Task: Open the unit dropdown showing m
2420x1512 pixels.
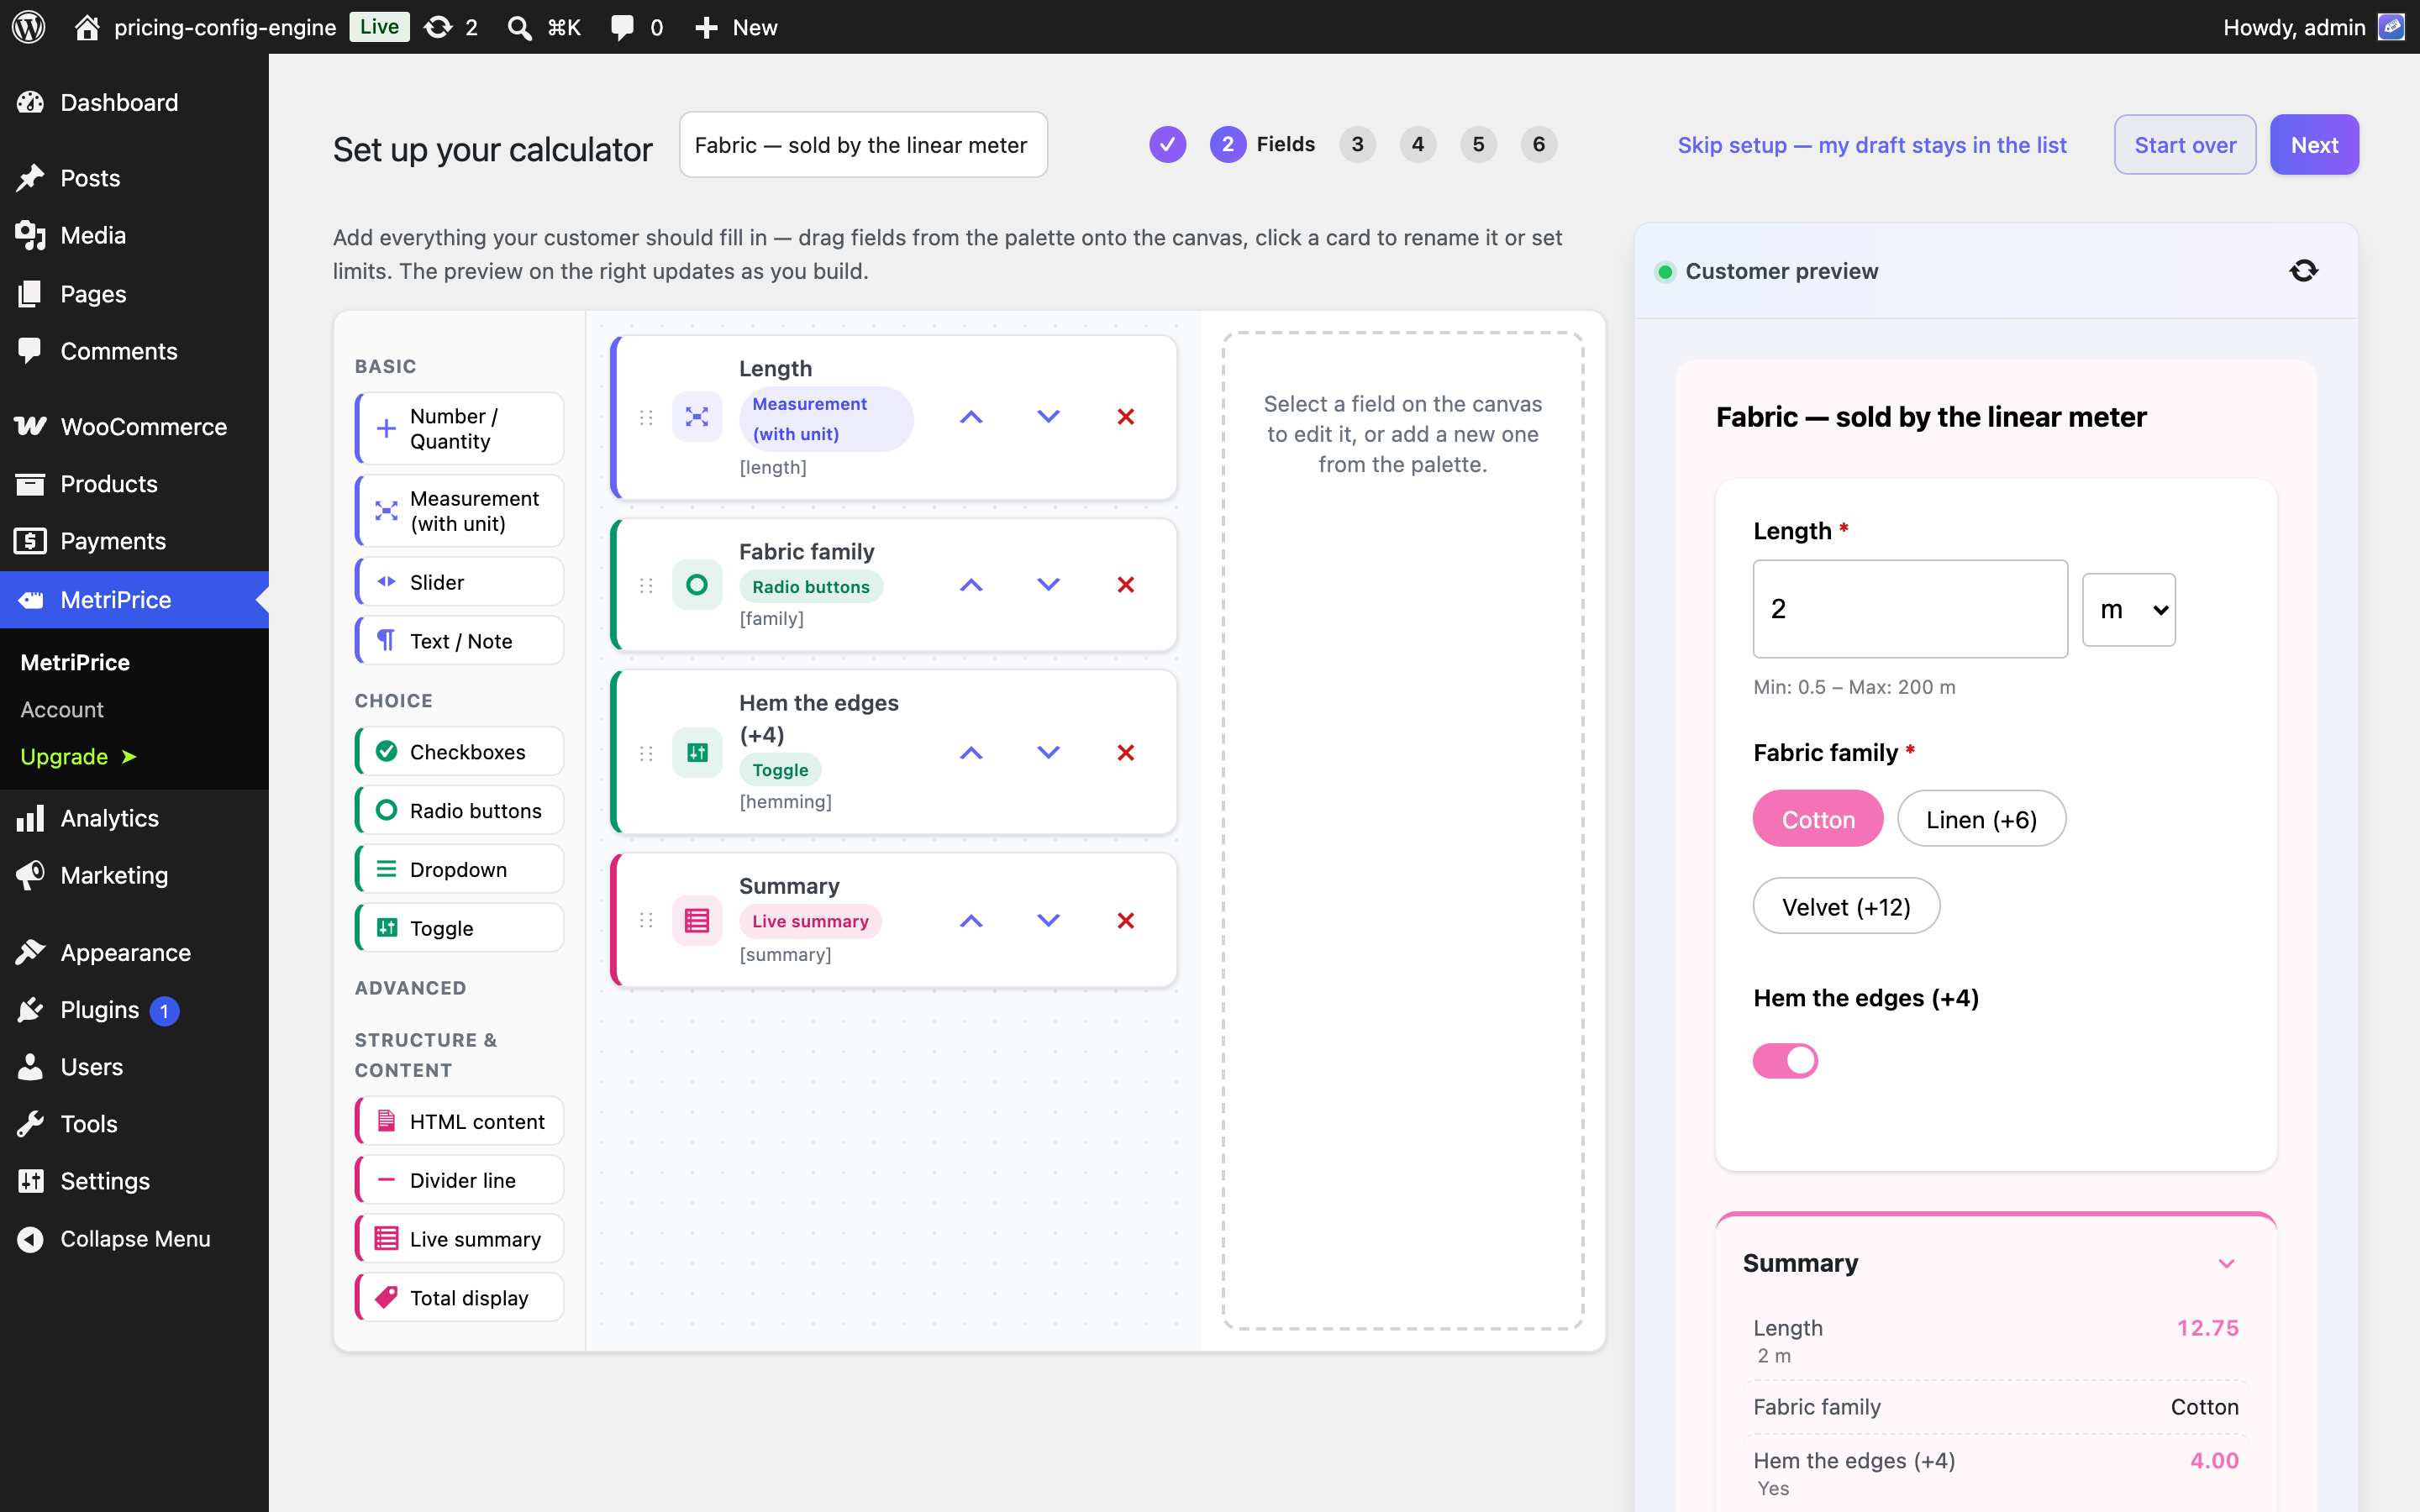Action: tap(2129, 609)
